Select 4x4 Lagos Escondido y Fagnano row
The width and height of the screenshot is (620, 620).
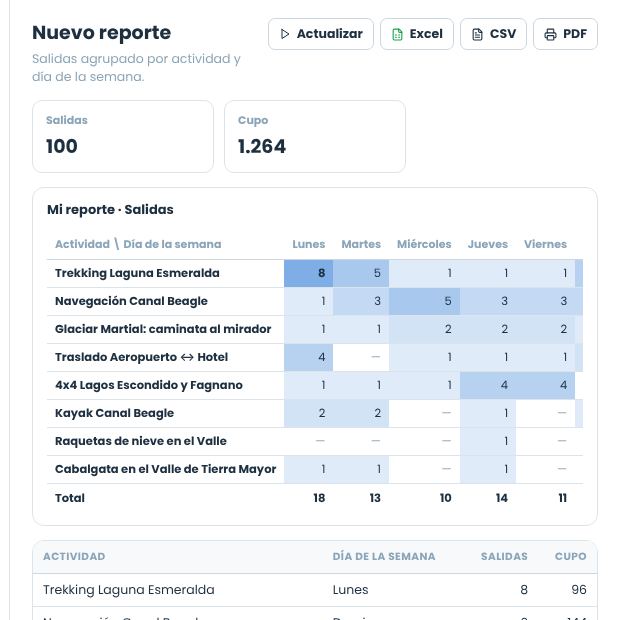click(x=149, y=385)
